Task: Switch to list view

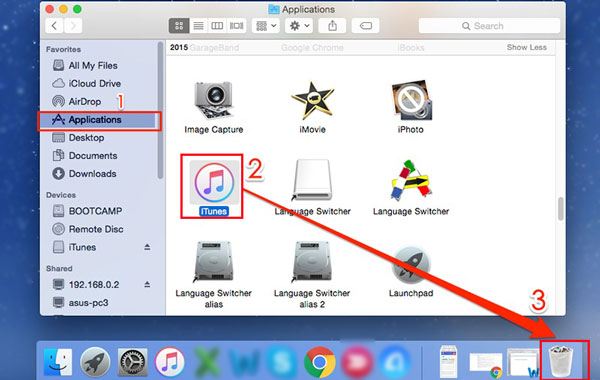Action: 198,26
